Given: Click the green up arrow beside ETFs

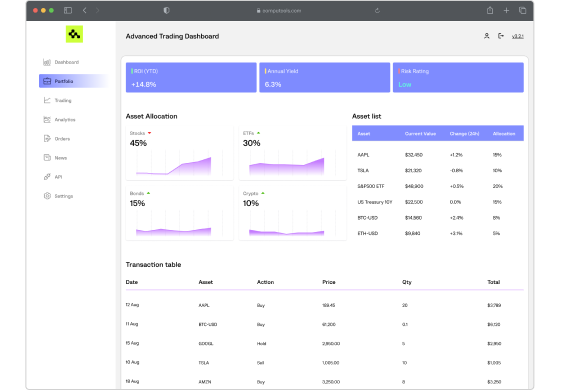Looking at the screenshot, I should click(258, 133).
